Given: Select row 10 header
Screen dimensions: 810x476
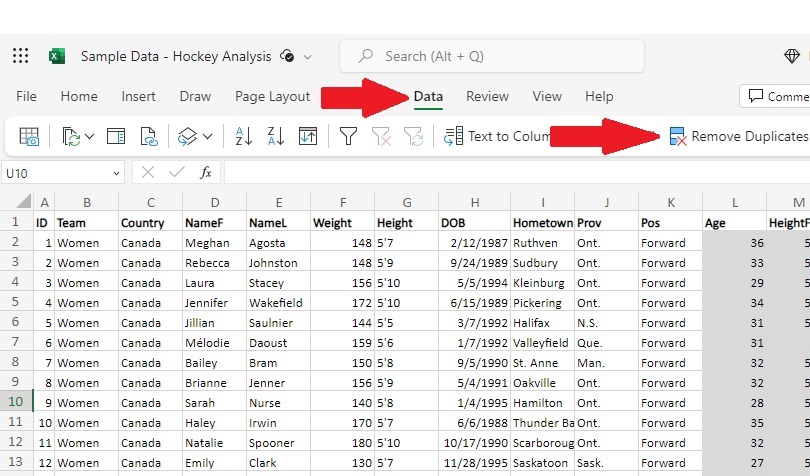Looking at the screenshot, I should 15,402.
